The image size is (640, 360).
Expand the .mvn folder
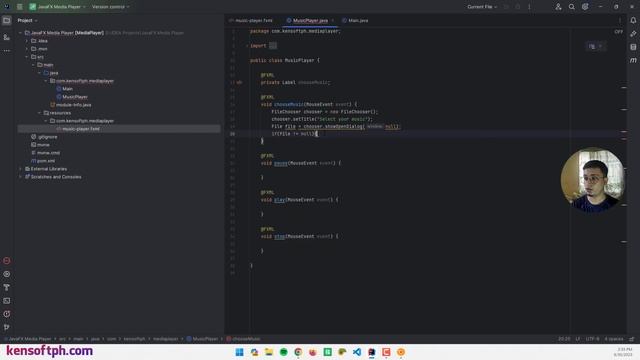coord(27,49)
